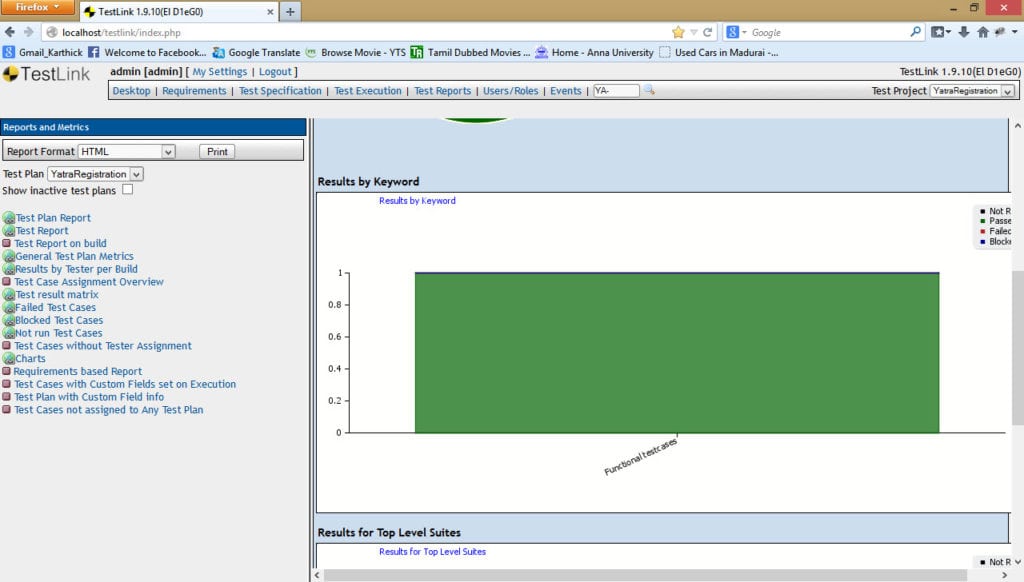The image size is (1024, 582).
Task: Click the Google Translate bookmark icon
Action: pyautogui.click(x=218, y=52)
